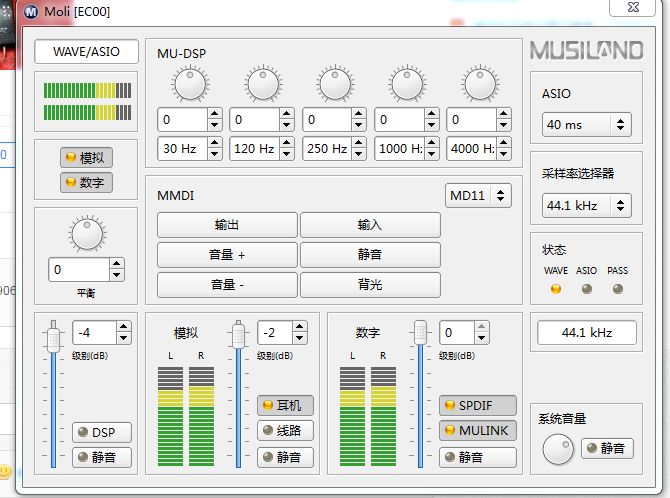Click the 系统音量 system volume knob
The width and height of the screenshot is (670, 498).
(558, 449)
